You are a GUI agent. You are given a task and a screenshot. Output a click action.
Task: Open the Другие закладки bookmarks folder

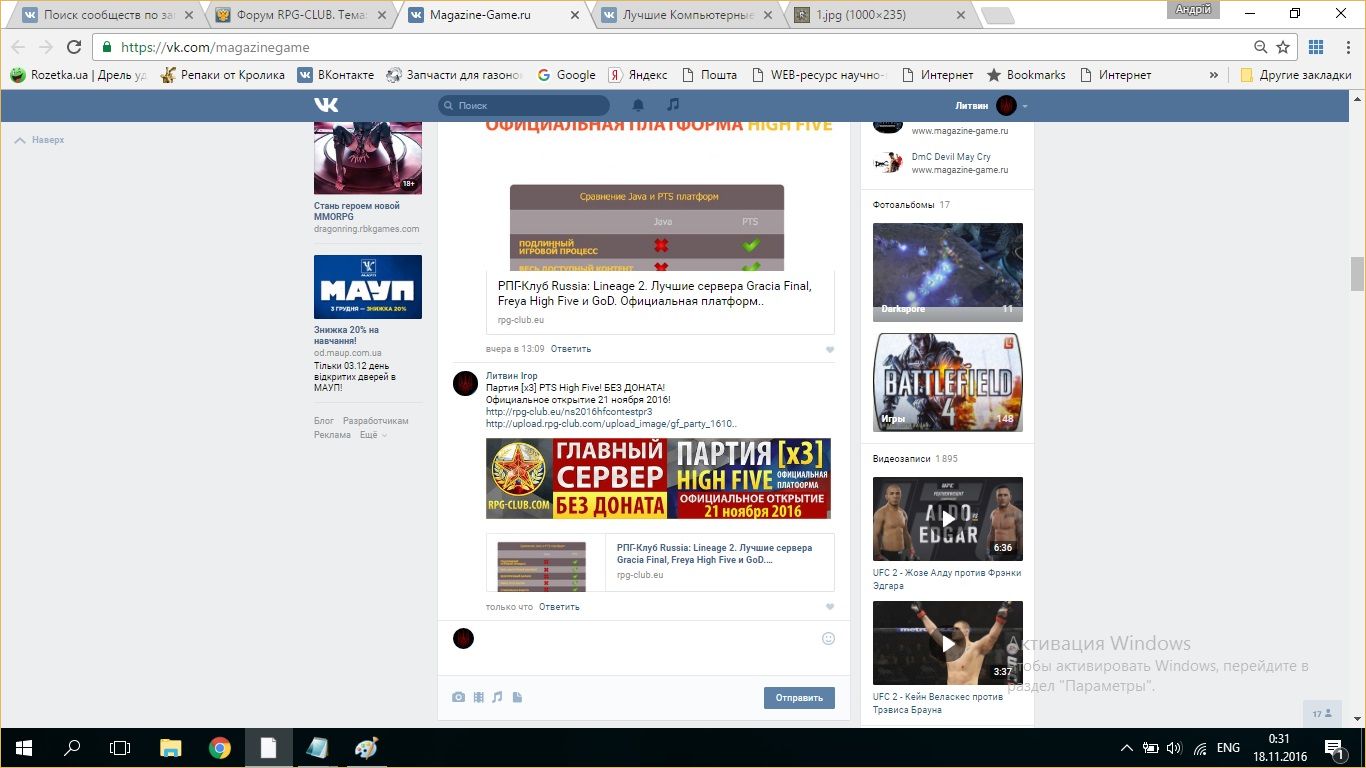pos(1295,75)
